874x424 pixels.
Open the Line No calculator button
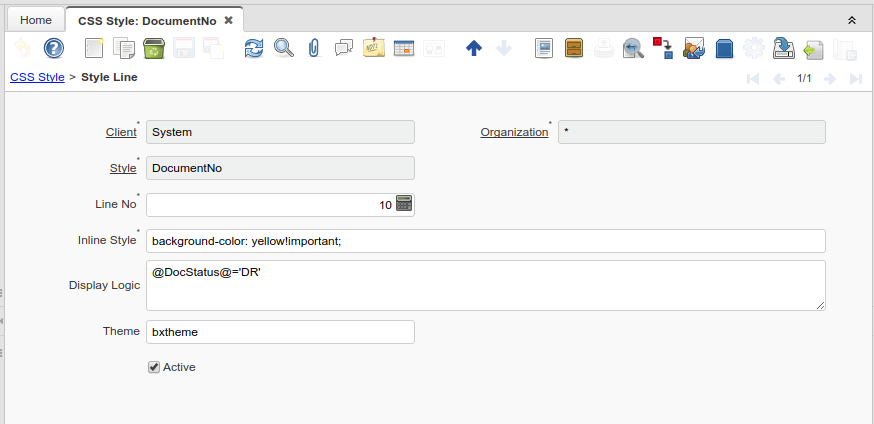pos(404,204)
